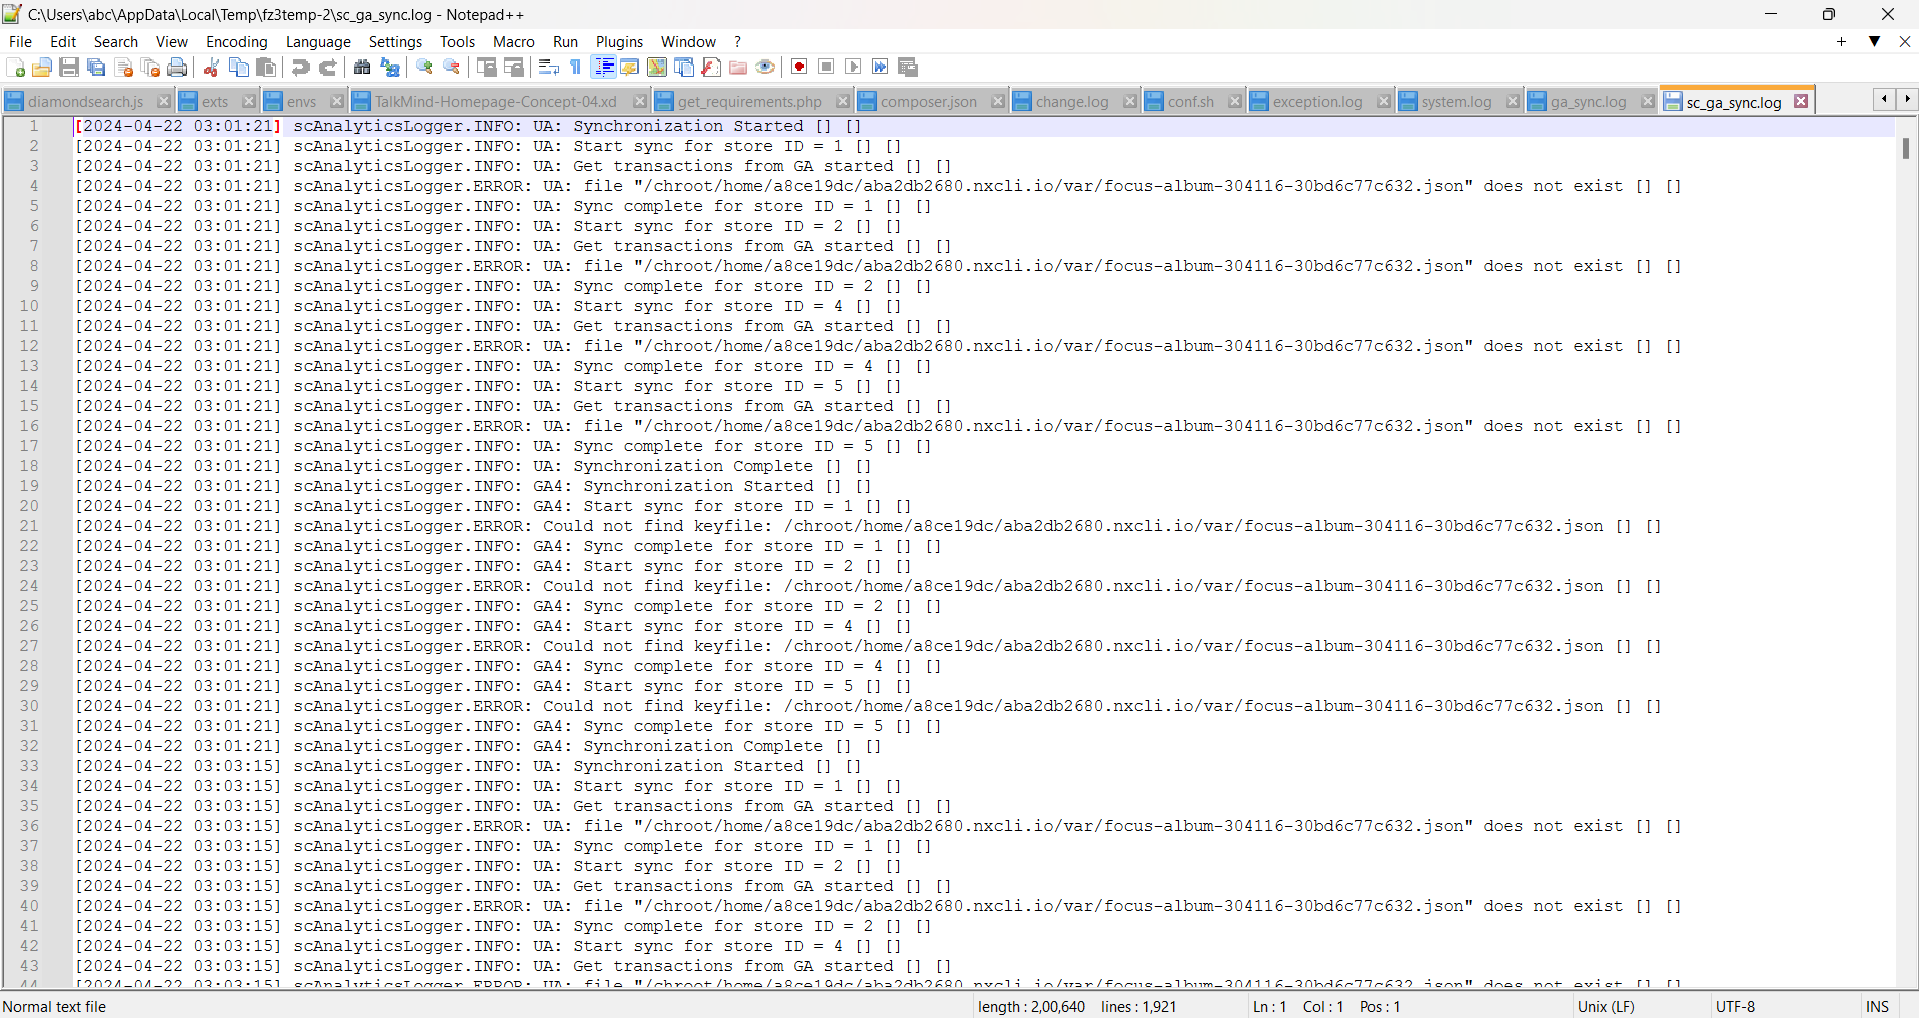Toggle the indent guide button
This screenshot has width=1919, height=1018.
(x=604, y=67)
